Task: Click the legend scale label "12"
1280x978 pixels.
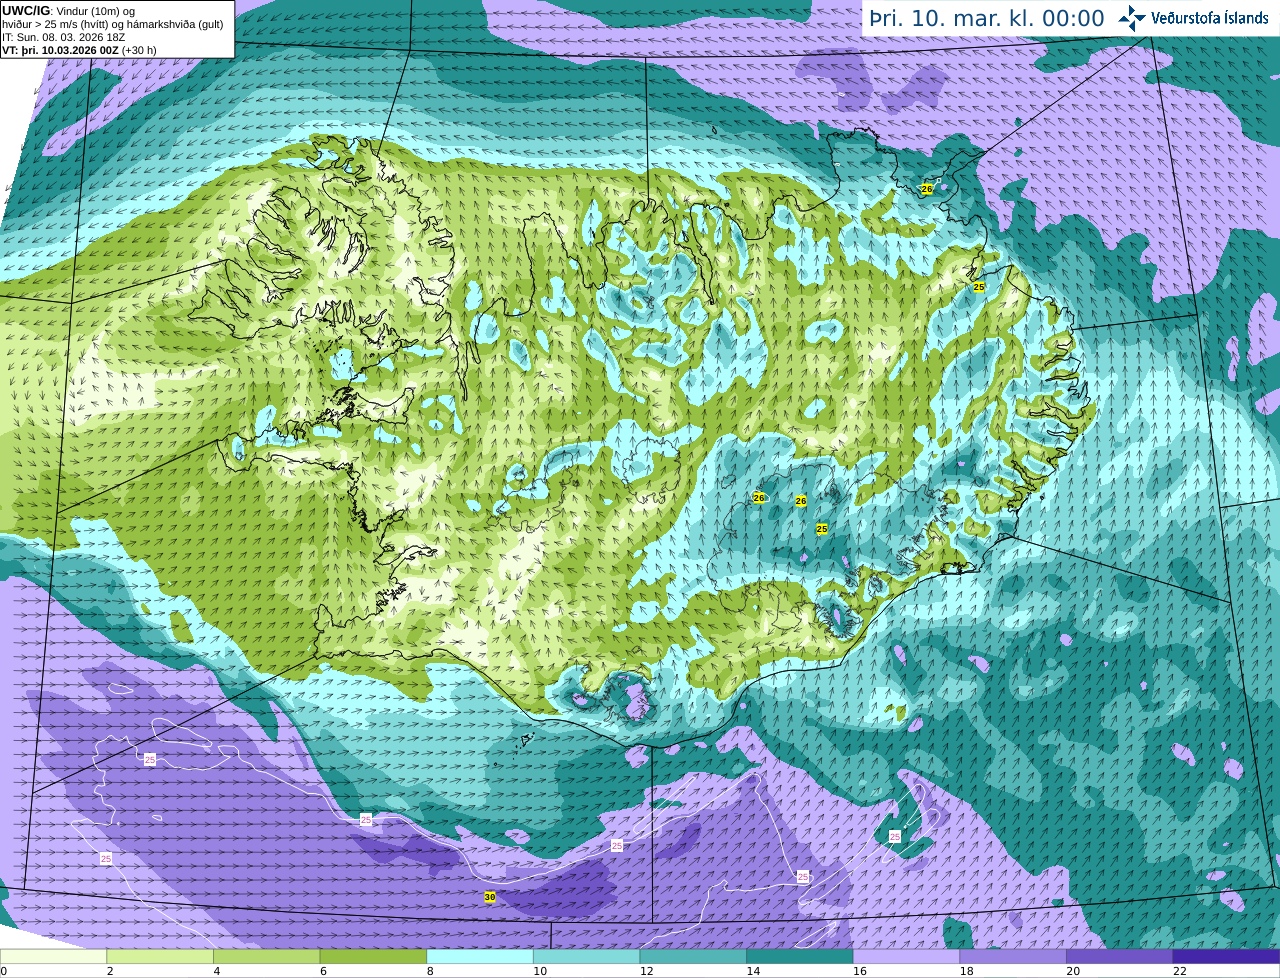Action: [x=647, y=971]
